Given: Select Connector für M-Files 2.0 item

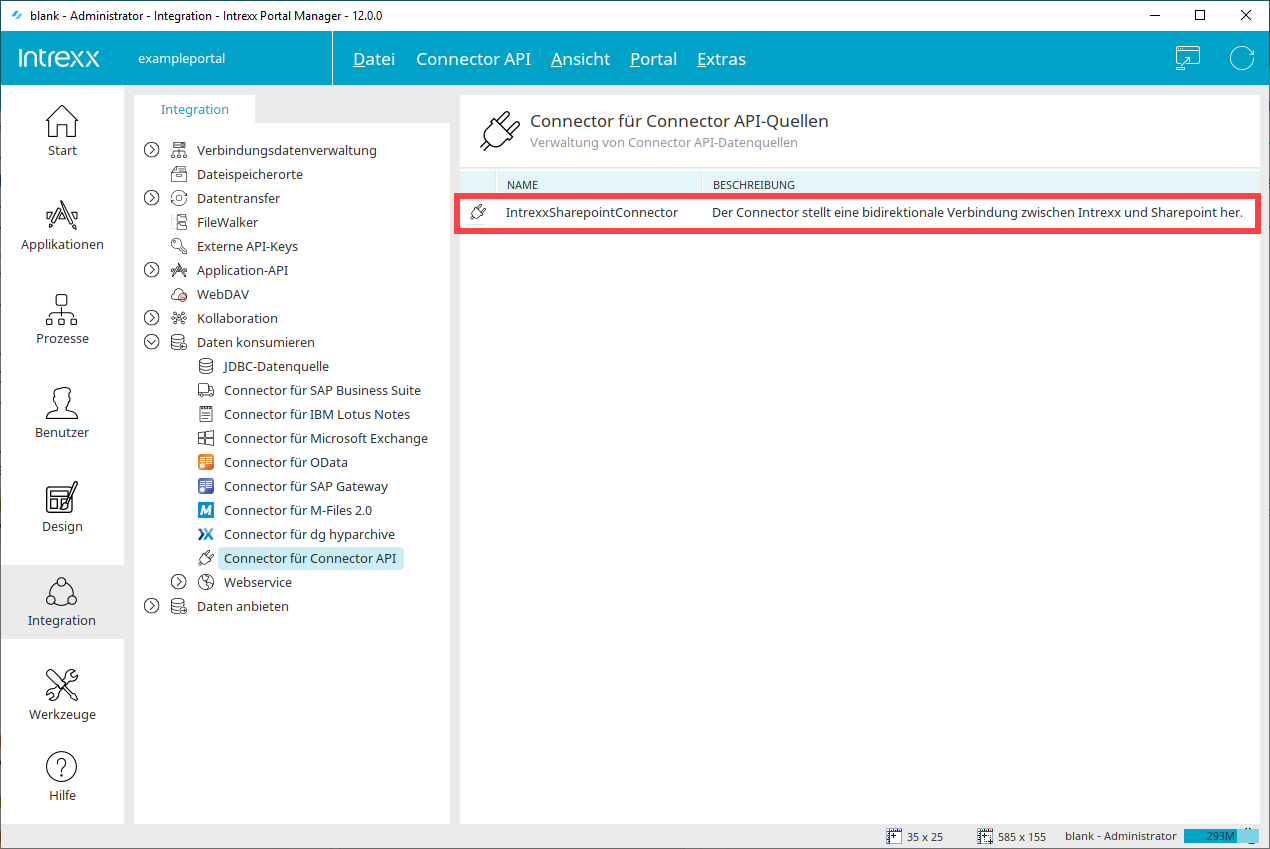Looking at the screenshot, I should [x=298, y=510].
